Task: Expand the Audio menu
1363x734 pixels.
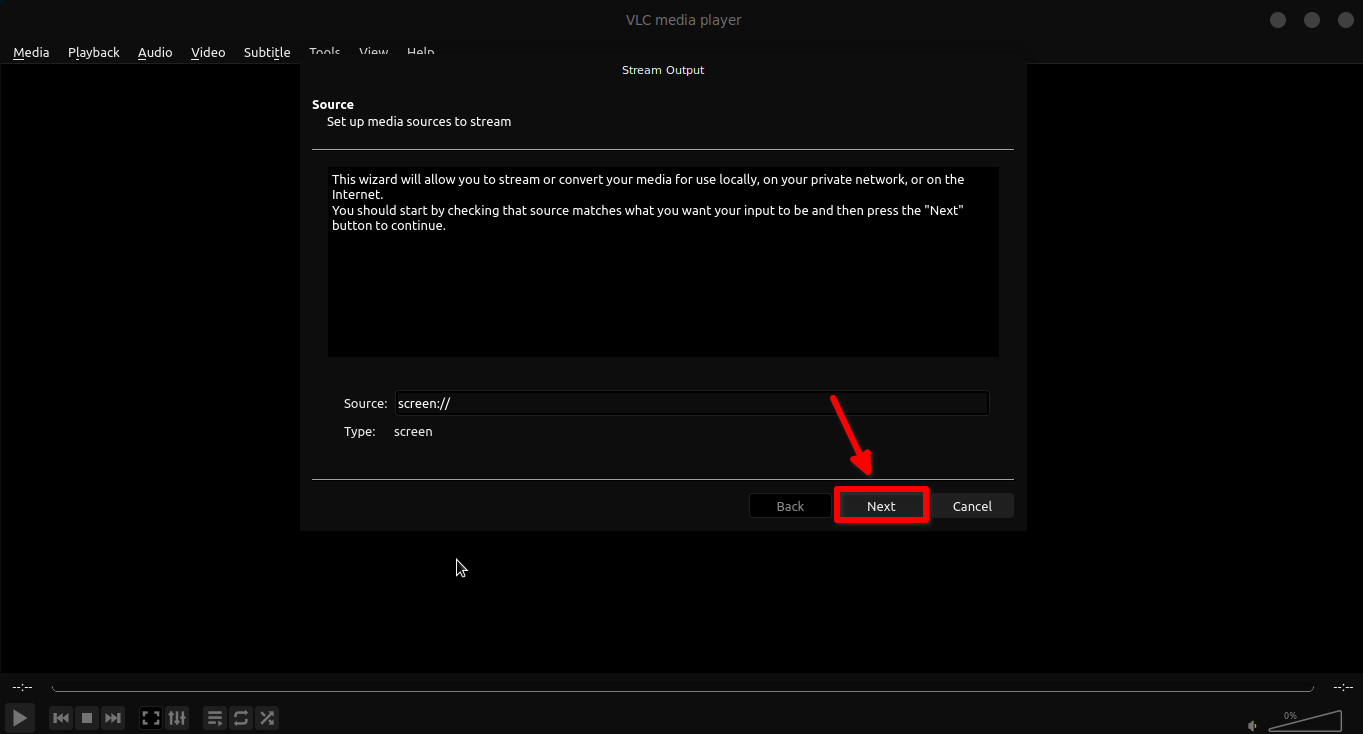Action: click(155, 52)
